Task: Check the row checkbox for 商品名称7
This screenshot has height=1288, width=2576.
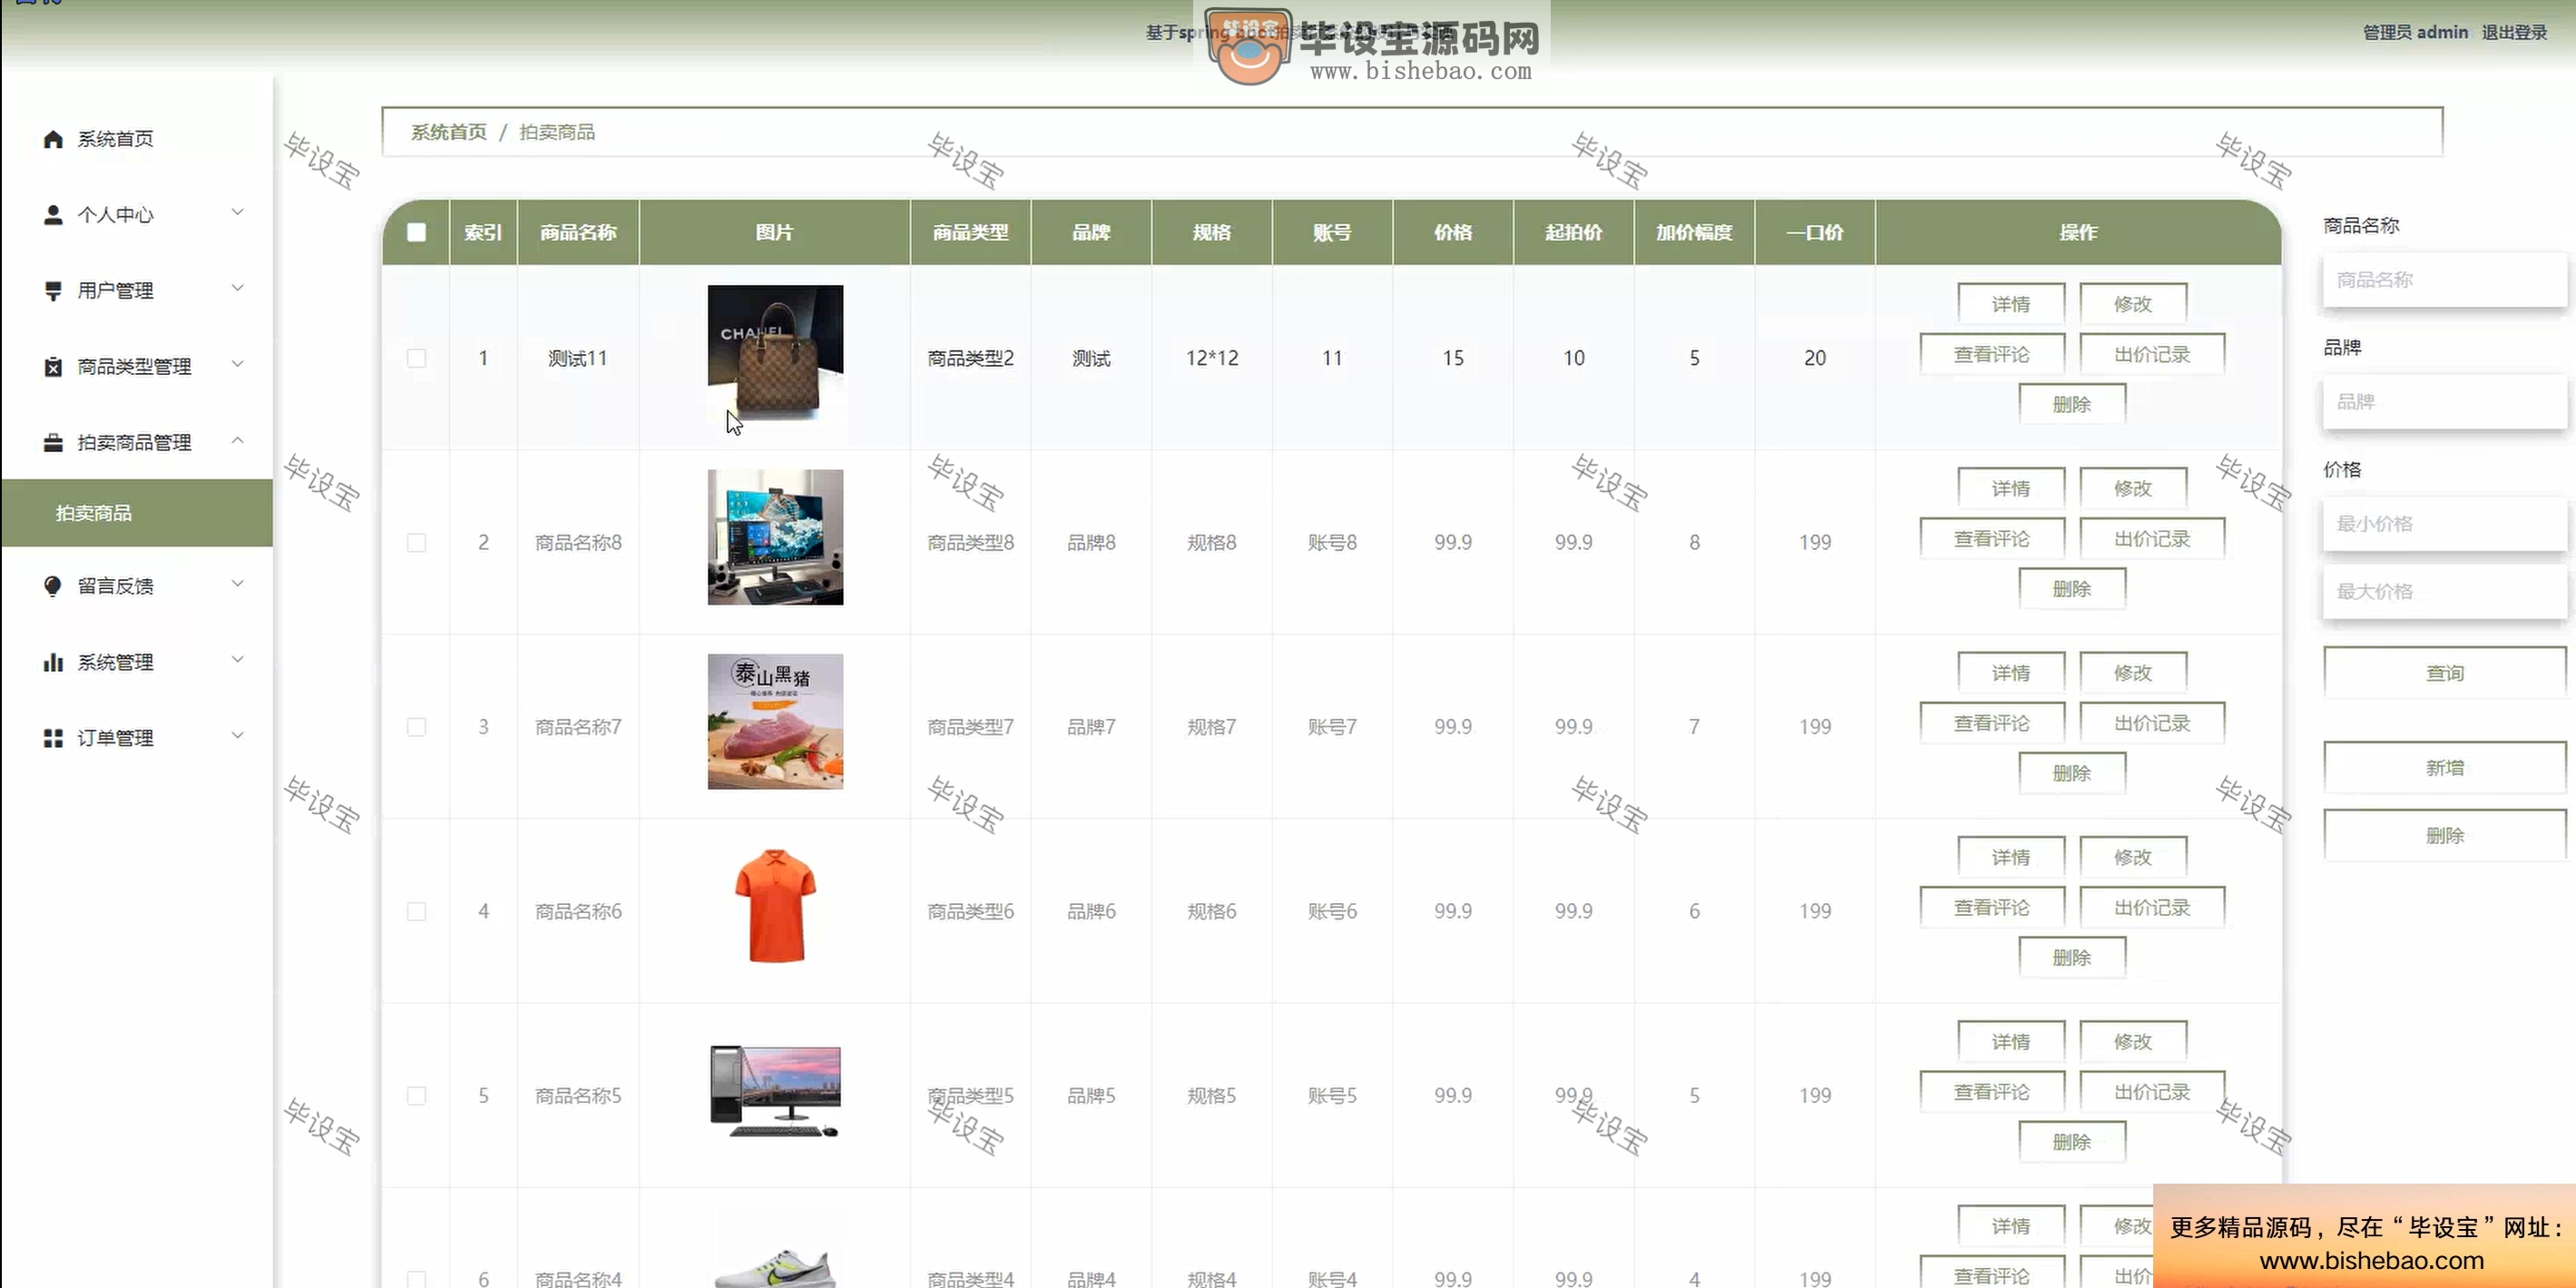Action: 416,727
